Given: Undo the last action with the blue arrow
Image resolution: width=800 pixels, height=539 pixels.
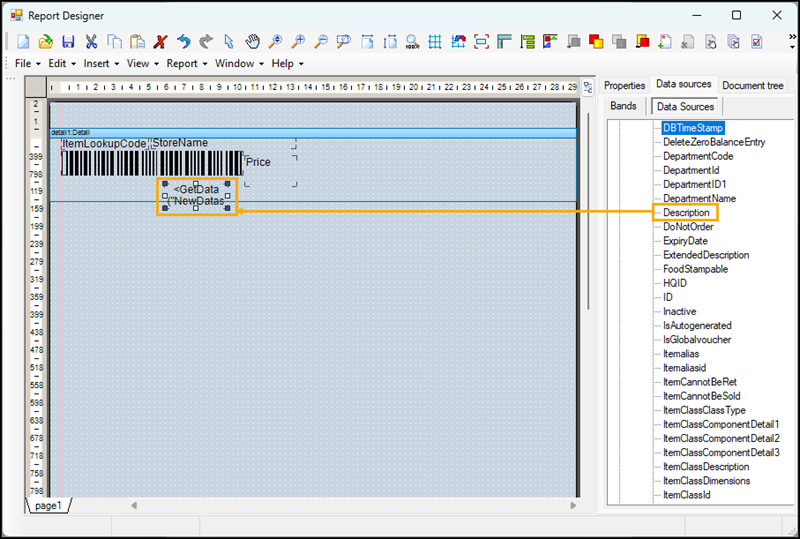Looking at the screenshot, I should pos(184,42).
